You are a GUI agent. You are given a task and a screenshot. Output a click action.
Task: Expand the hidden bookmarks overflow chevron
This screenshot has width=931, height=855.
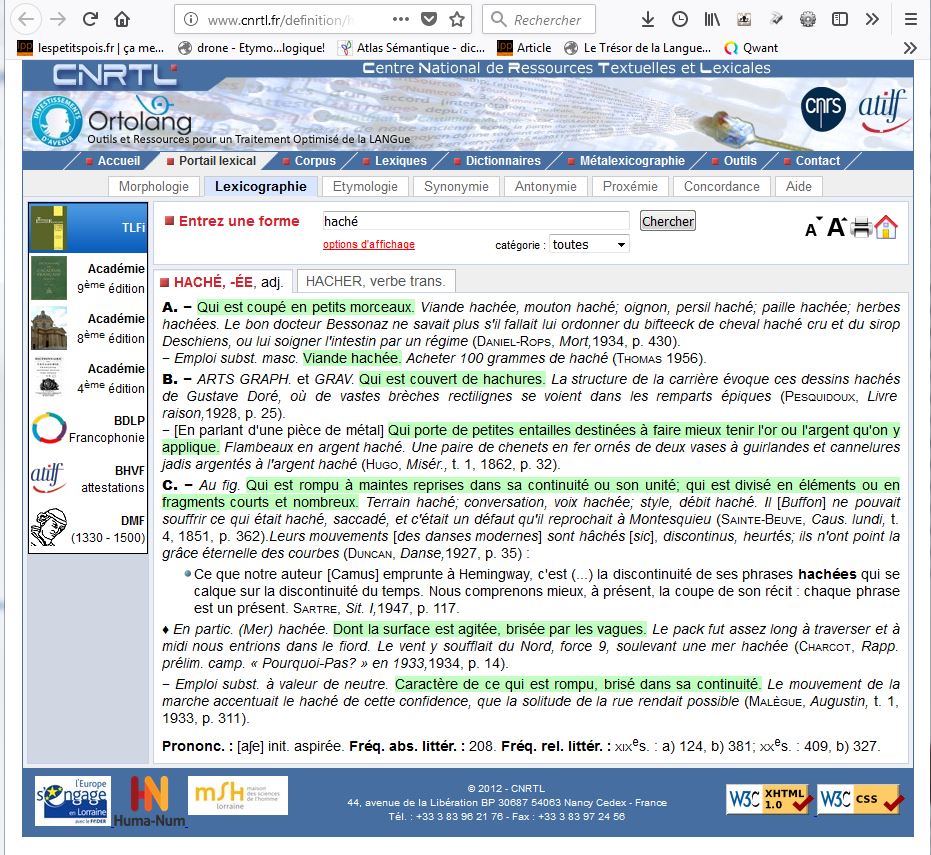pos(909,47)
